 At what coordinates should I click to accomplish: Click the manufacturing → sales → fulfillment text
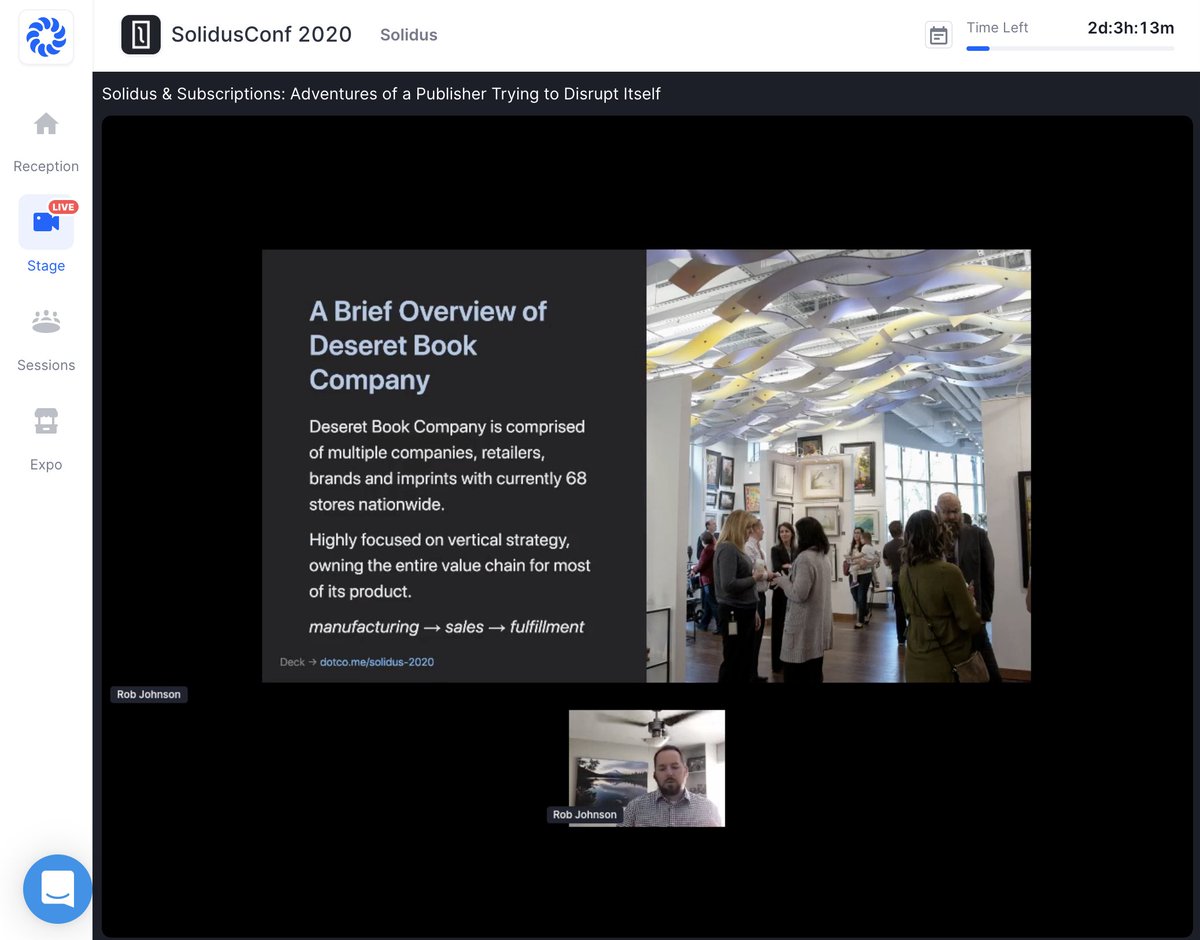[447, 627]
